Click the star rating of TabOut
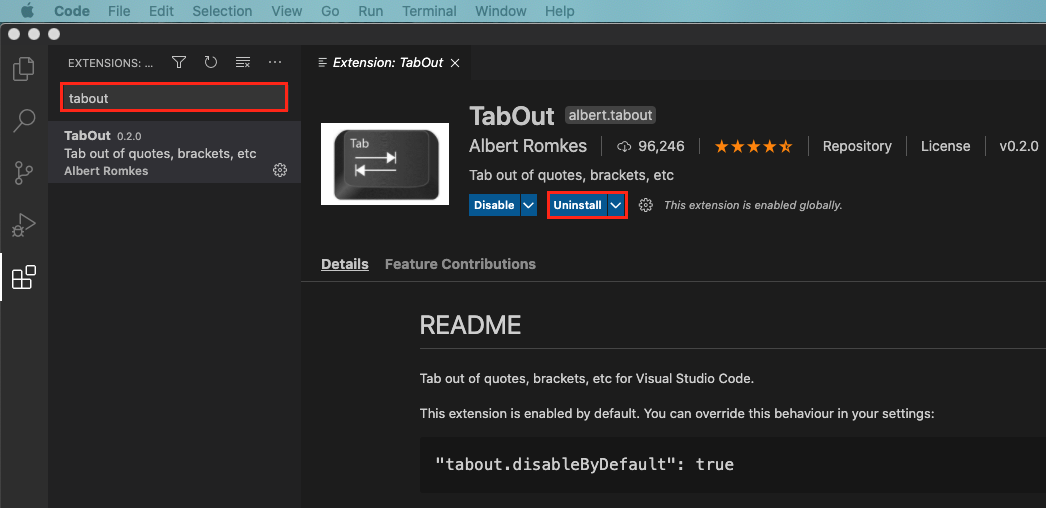 point(754,146)
